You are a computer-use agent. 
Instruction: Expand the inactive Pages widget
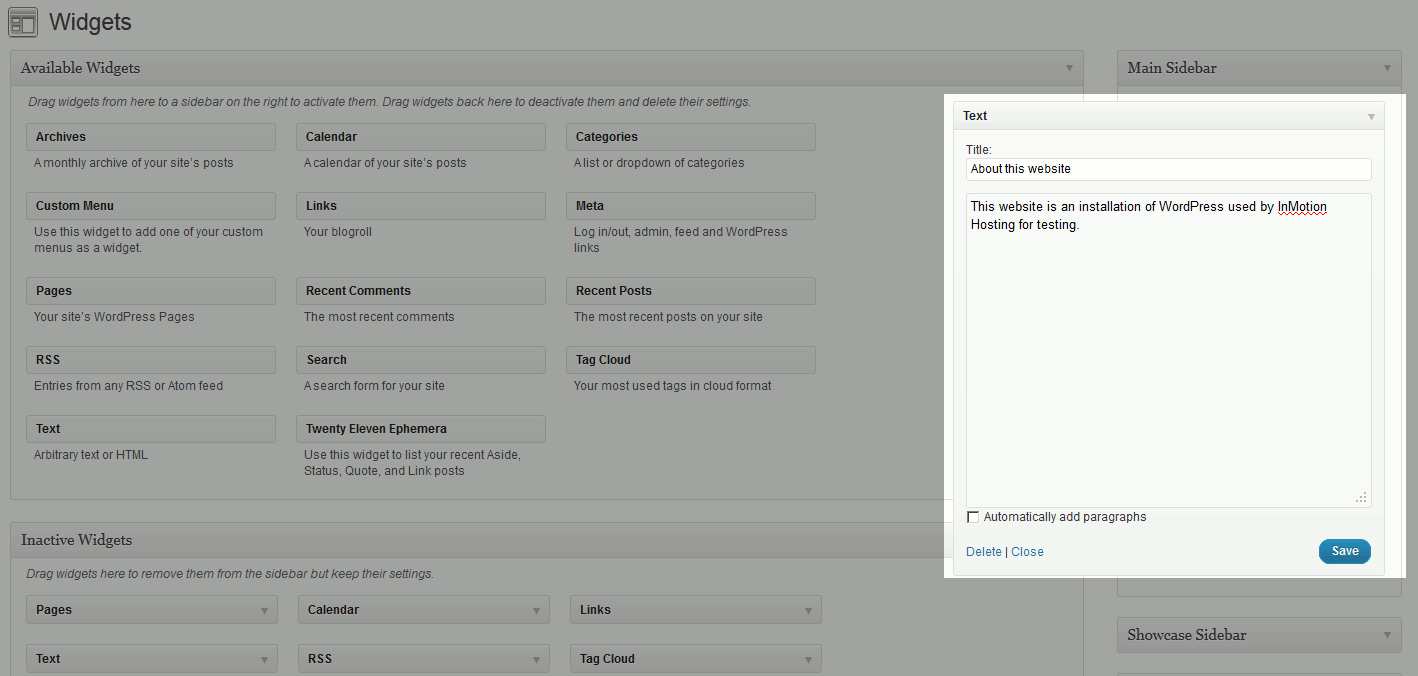click(264, 609)
